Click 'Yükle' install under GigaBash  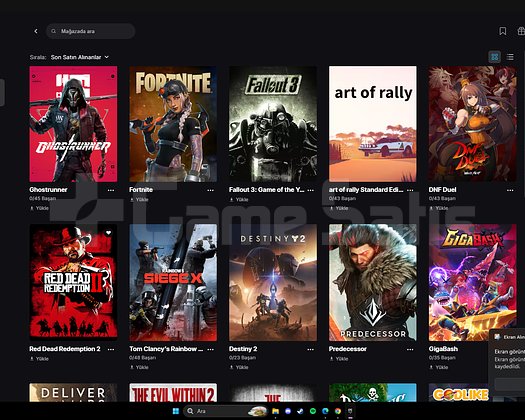pos(438,367)
